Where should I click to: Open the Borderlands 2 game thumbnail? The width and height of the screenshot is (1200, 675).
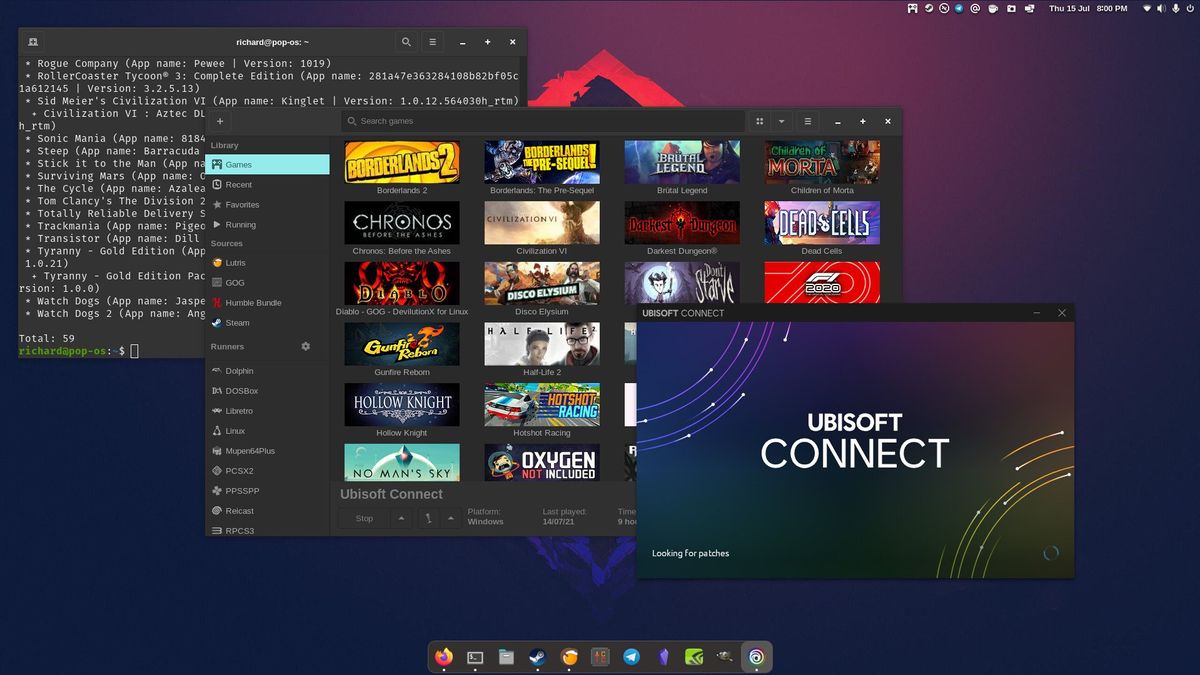(x=402, y=161)
